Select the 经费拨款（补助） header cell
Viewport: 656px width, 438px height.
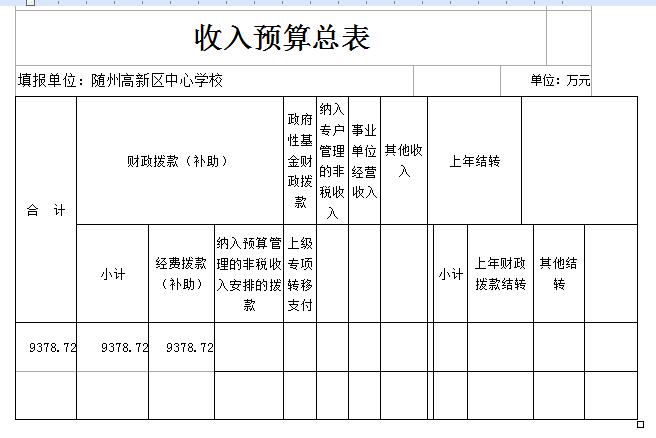pos(181,274)
